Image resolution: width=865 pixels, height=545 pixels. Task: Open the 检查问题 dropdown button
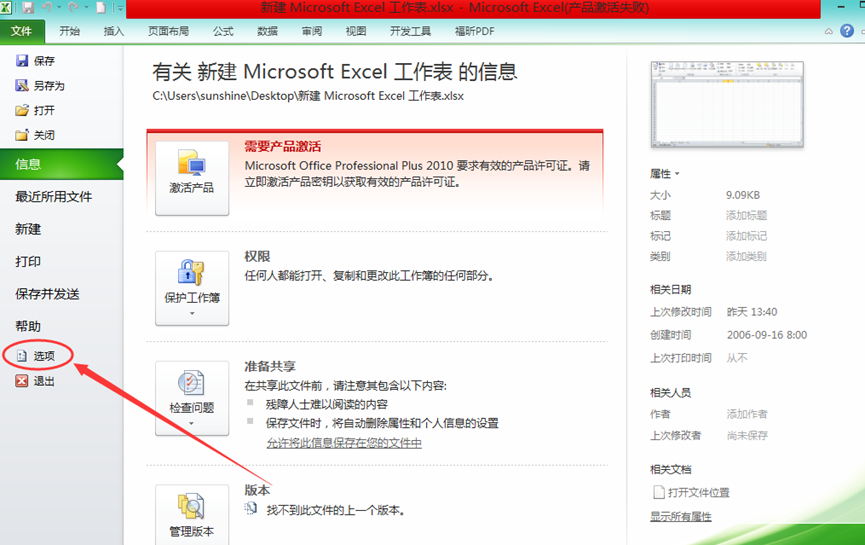coord(192,398)
